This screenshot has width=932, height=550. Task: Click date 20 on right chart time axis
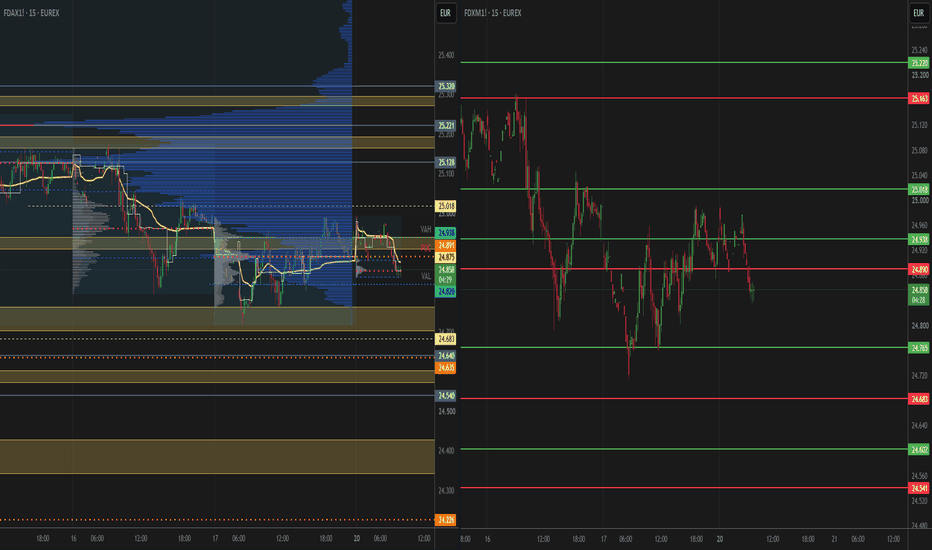tap(720, 539)
